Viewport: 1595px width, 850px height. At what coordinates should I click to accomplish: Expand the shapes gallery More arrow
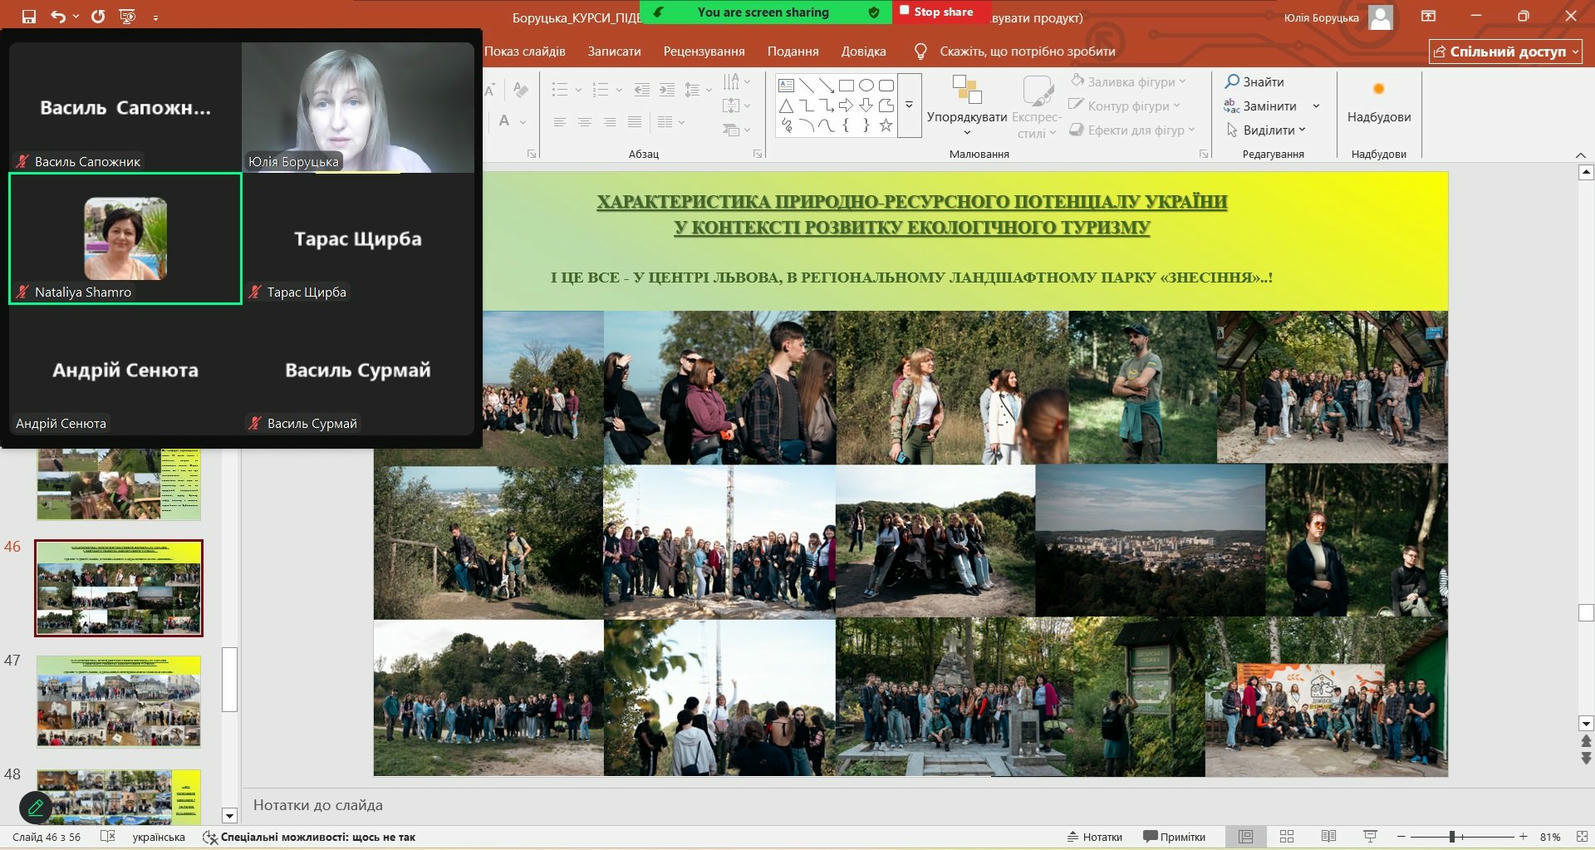coord(909,105)
